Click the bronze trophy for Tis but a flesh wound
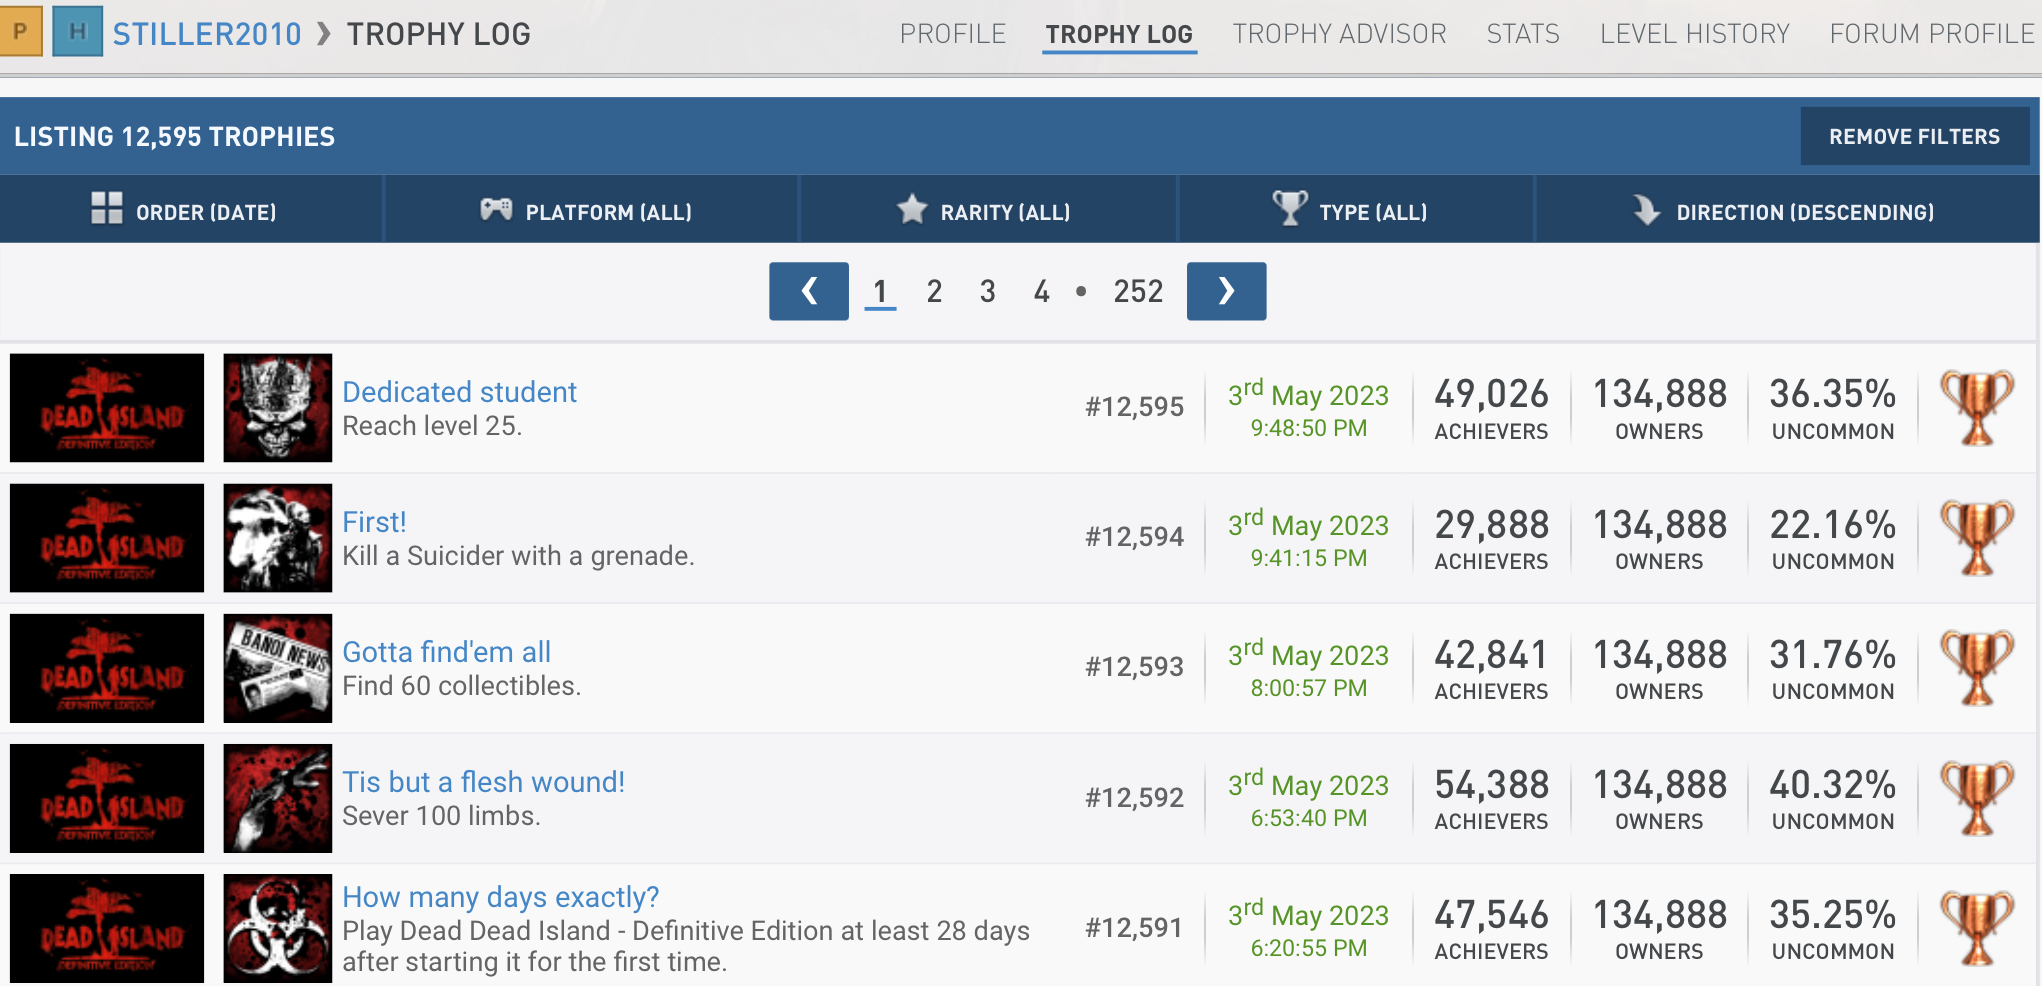2042x986 pixels. (x=1976, y=798)
